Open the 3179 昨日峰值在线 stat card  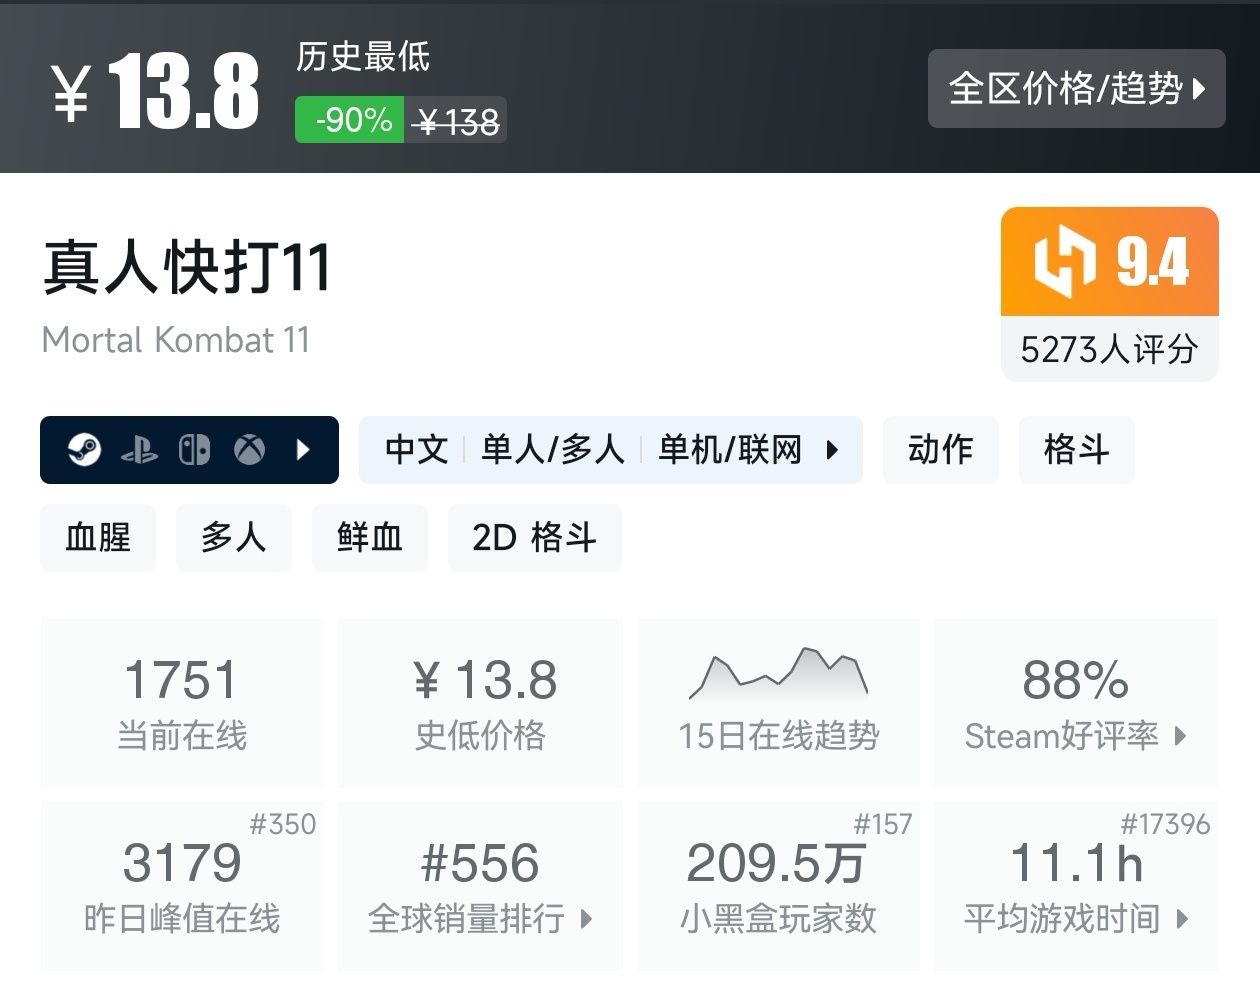pos(182,886)
